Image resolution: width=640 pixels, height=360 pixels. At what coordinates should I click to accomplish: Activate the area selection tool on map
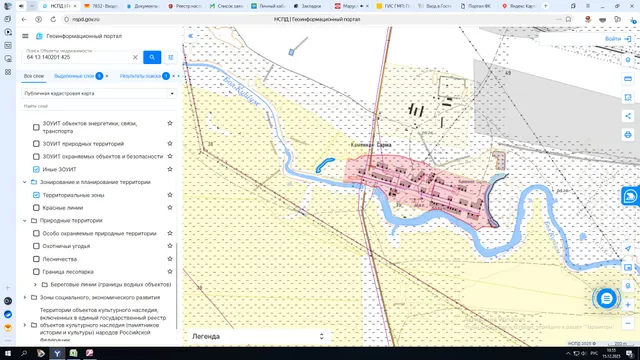click(x=628, y=97)
